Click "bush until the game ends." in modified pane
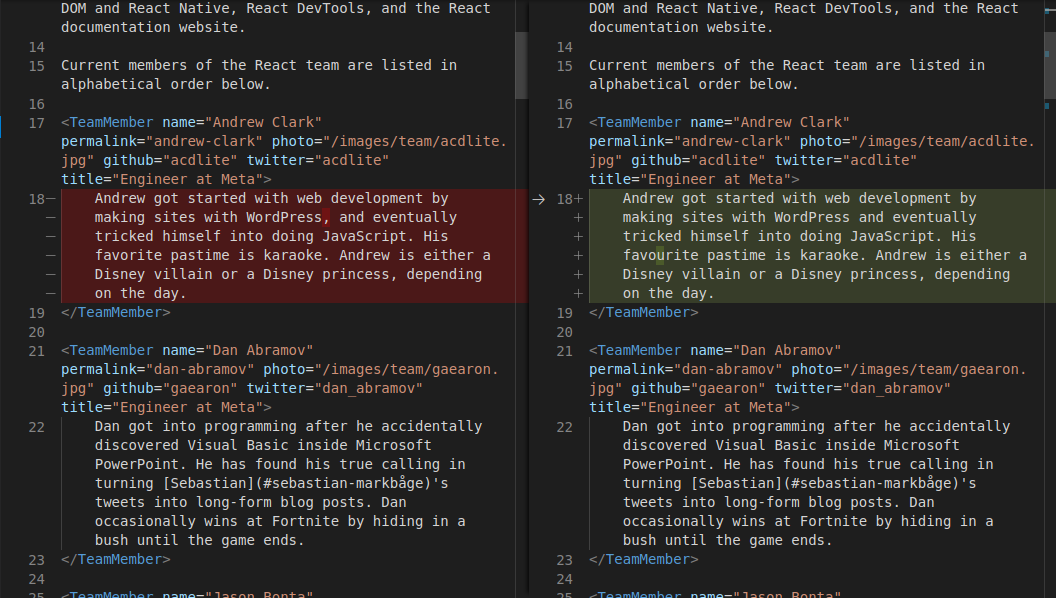Viewport: 1056px width, 598px height. (728, 540)
